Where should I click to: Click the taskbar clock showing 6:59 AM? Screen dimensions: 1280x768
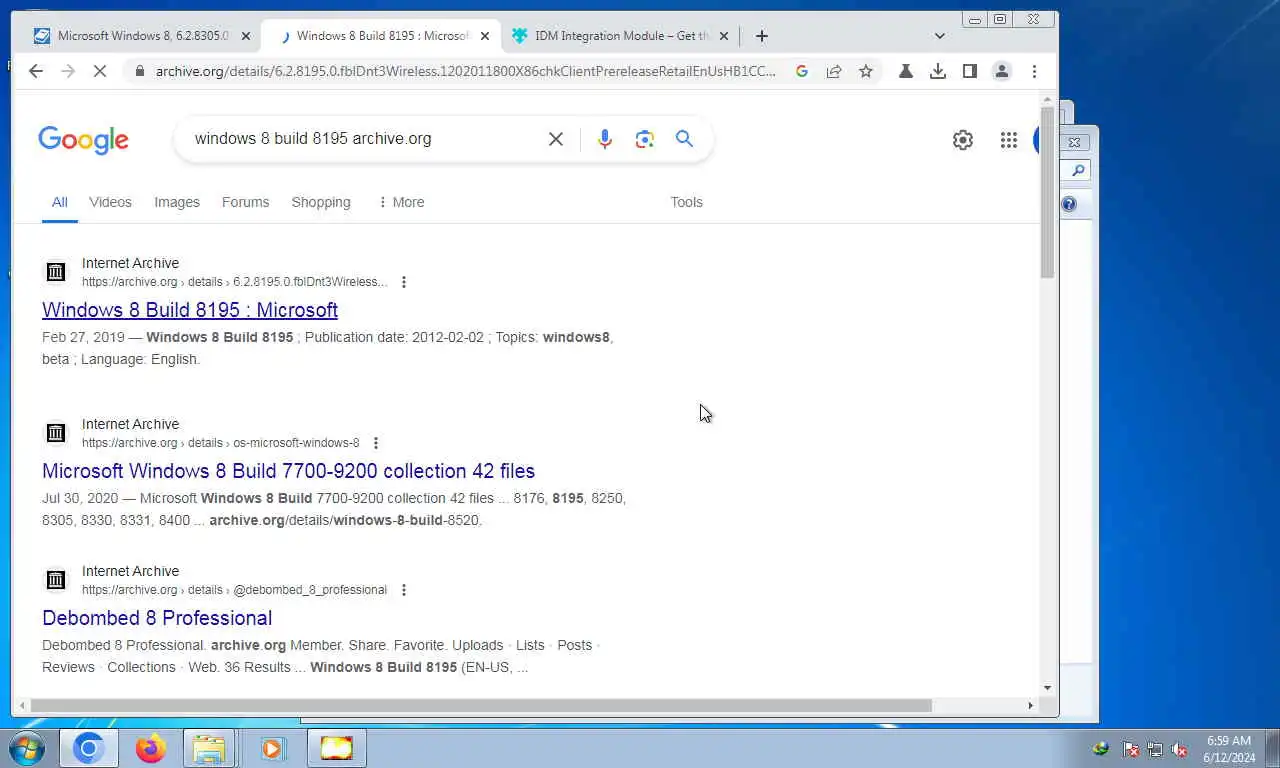click(x=1229, y=748)
